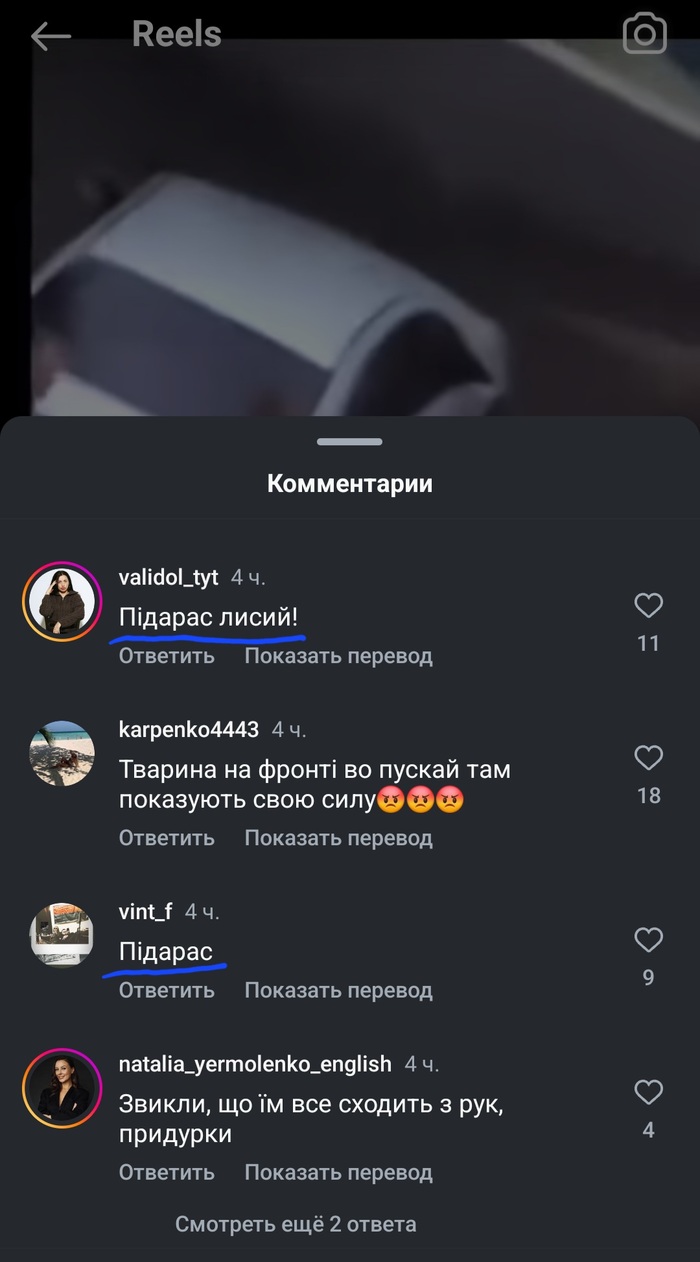Like the comment by vint_f
Image resolution: width=700 pixels, height=1262 pixels.
tap(649, 940)
